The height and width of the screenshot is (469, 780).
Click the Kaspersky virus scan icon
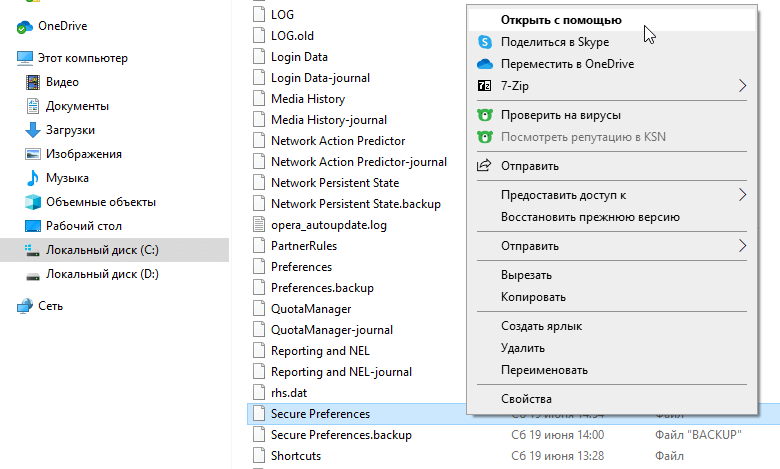tap(485, 115)
